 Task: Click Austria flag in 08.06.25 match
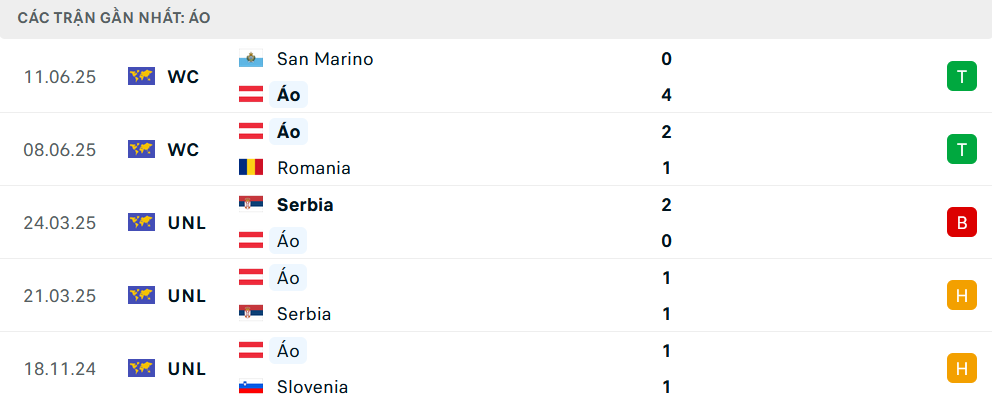251,131
